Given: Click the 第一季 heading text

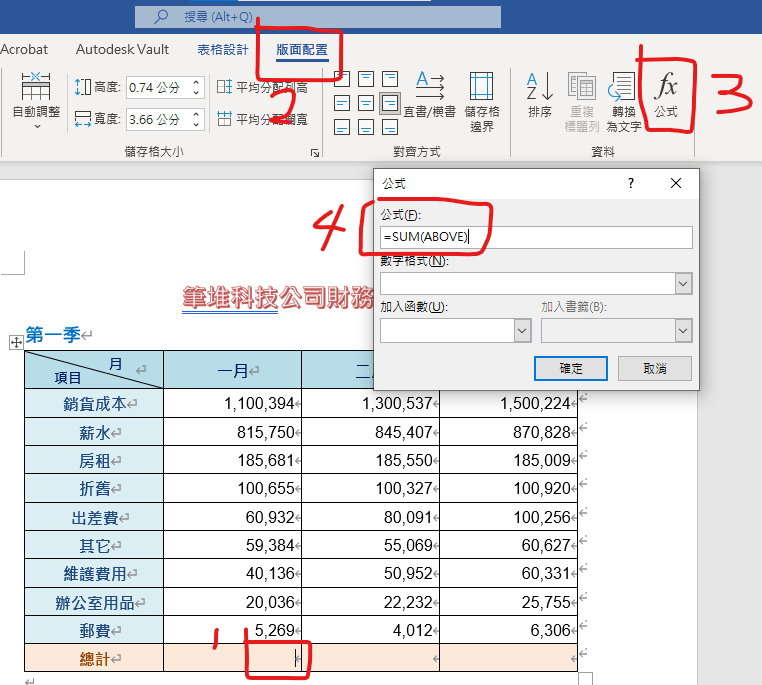Looking at the screenshot, I should (x=53, y=334).
